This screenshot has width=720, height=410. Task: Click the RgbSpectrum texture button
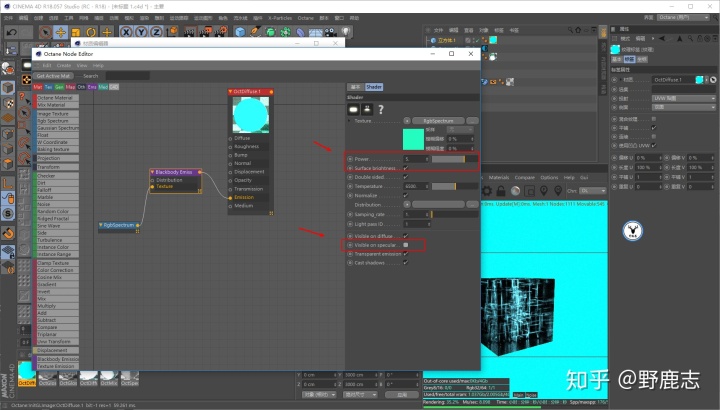[438, 121]
